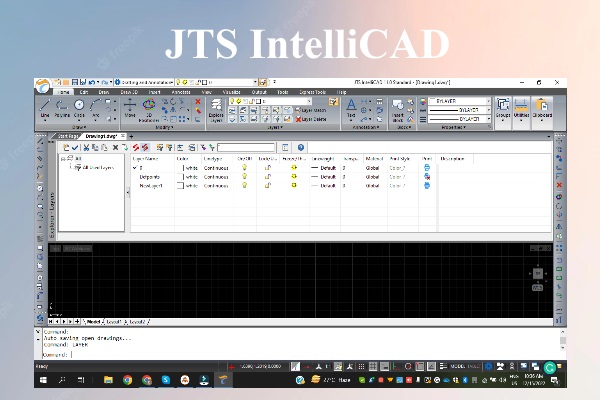Viewport: 600px width, 400px height.
Task: Toggle the print icon for NewLayer1
Action: [x=427, y=185]
